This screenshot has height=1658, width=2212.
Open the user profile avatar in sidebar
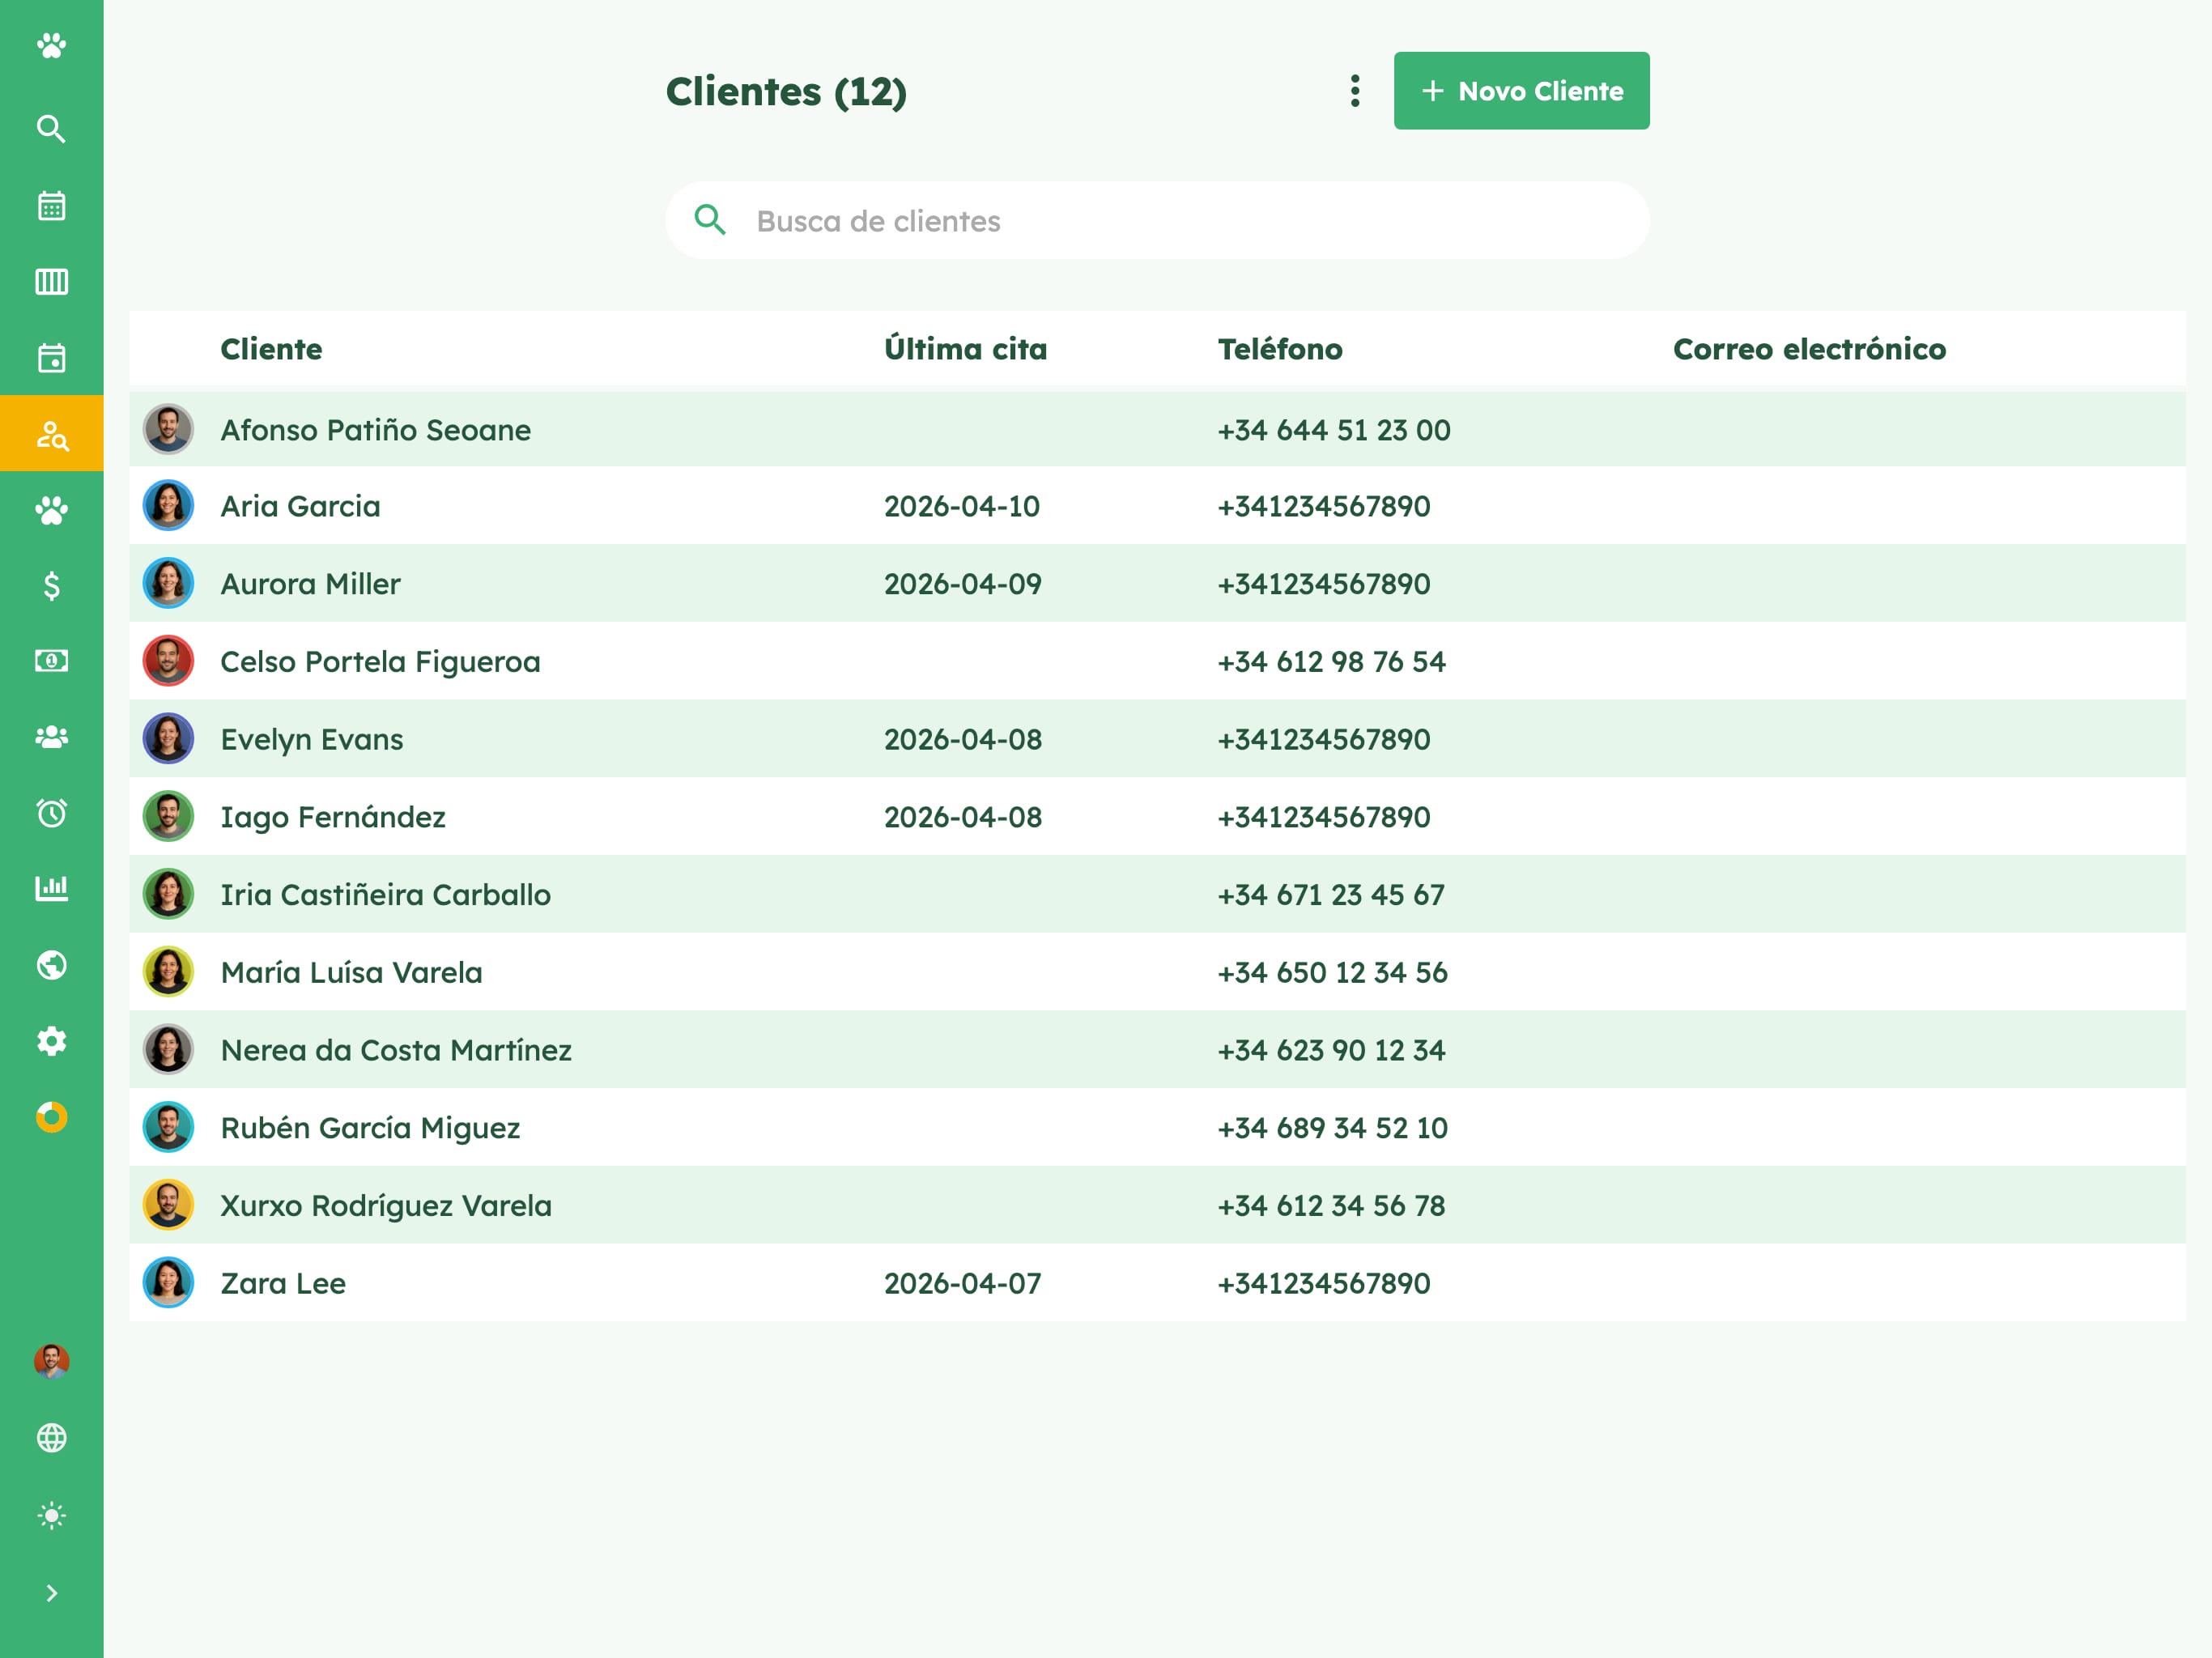(x=51, y=1361)
